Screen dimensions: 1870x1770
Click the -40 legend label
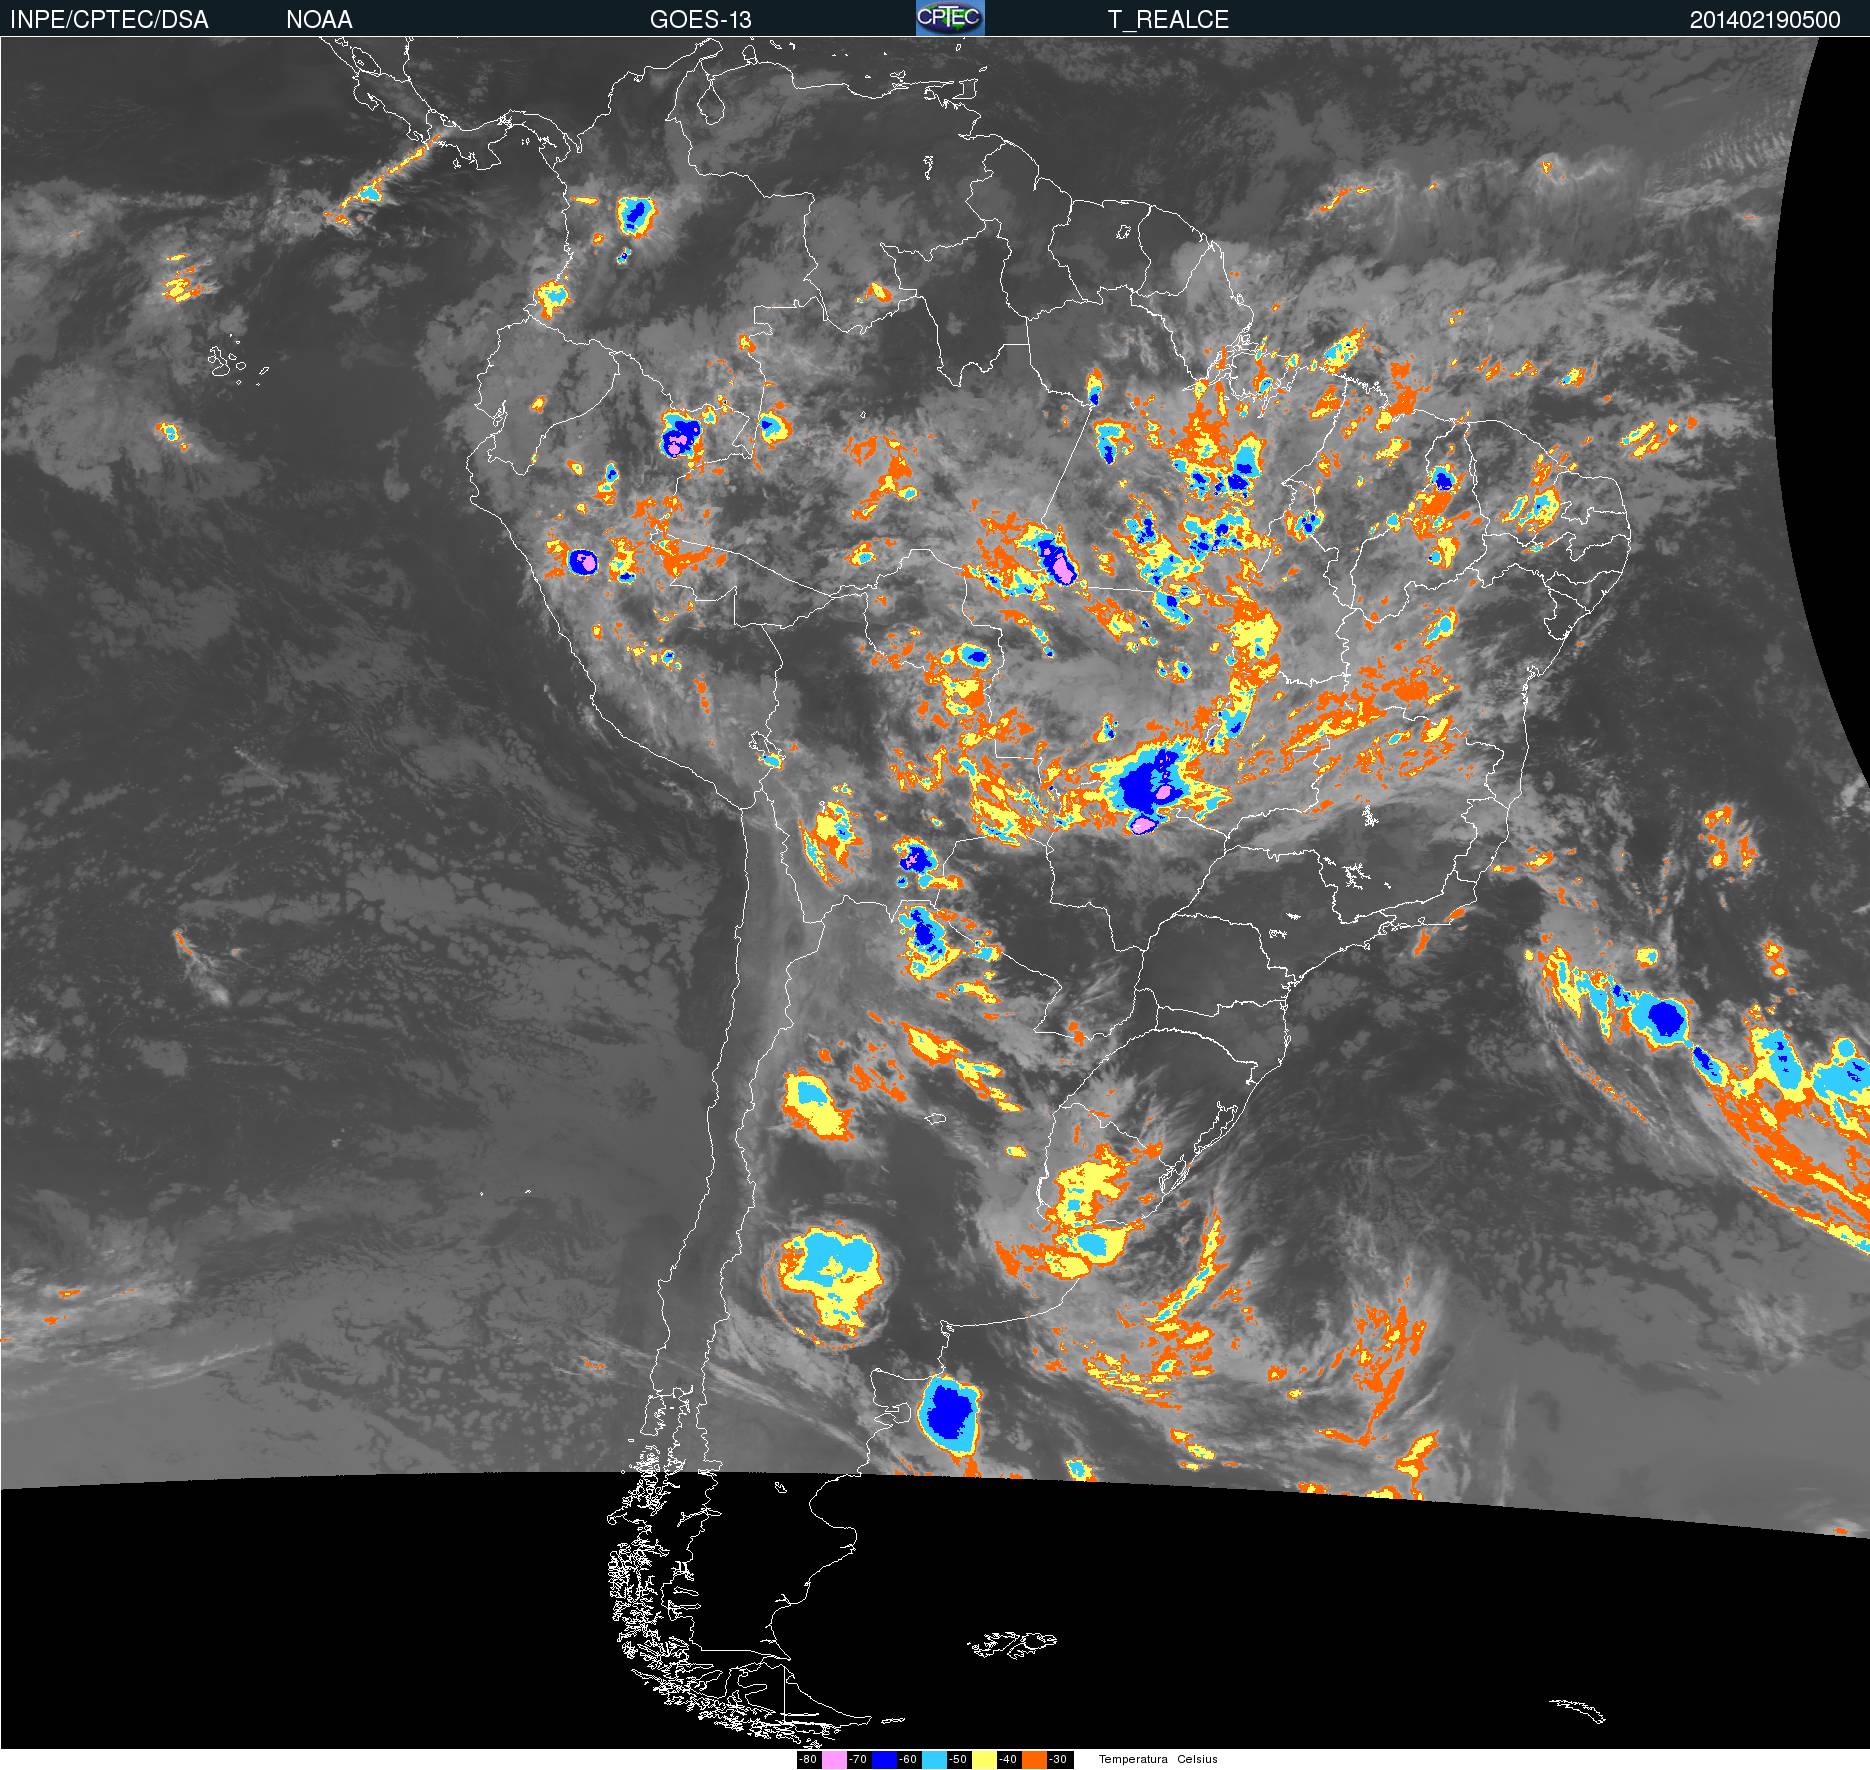coord(1008,1760)
